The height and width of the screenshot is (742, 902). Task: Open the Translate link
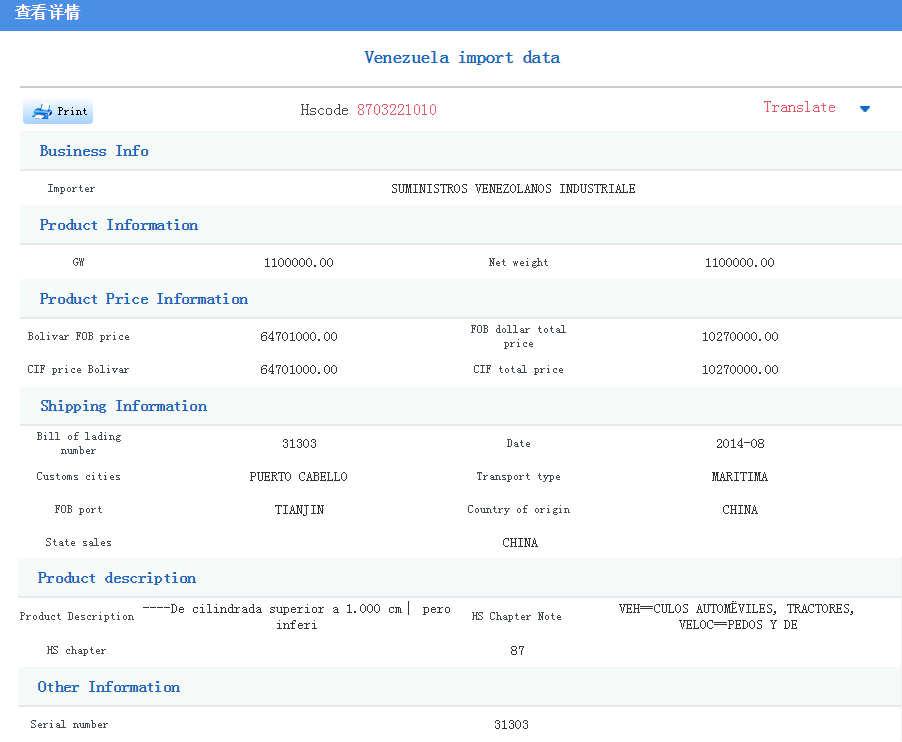(x=799, y=108)
